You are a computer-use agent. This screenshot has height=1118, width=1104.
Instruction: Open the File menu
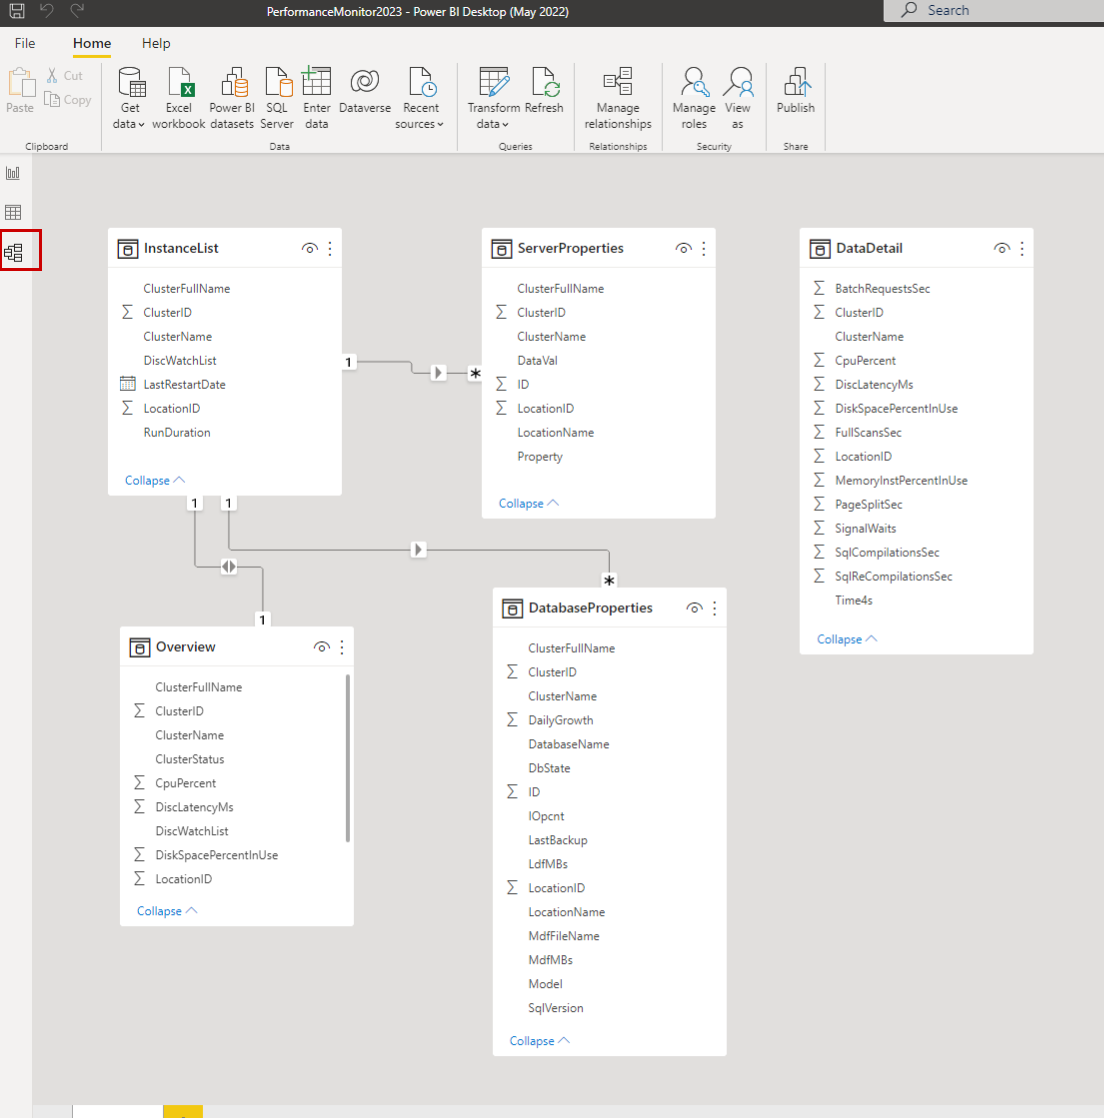coord(24,43)
